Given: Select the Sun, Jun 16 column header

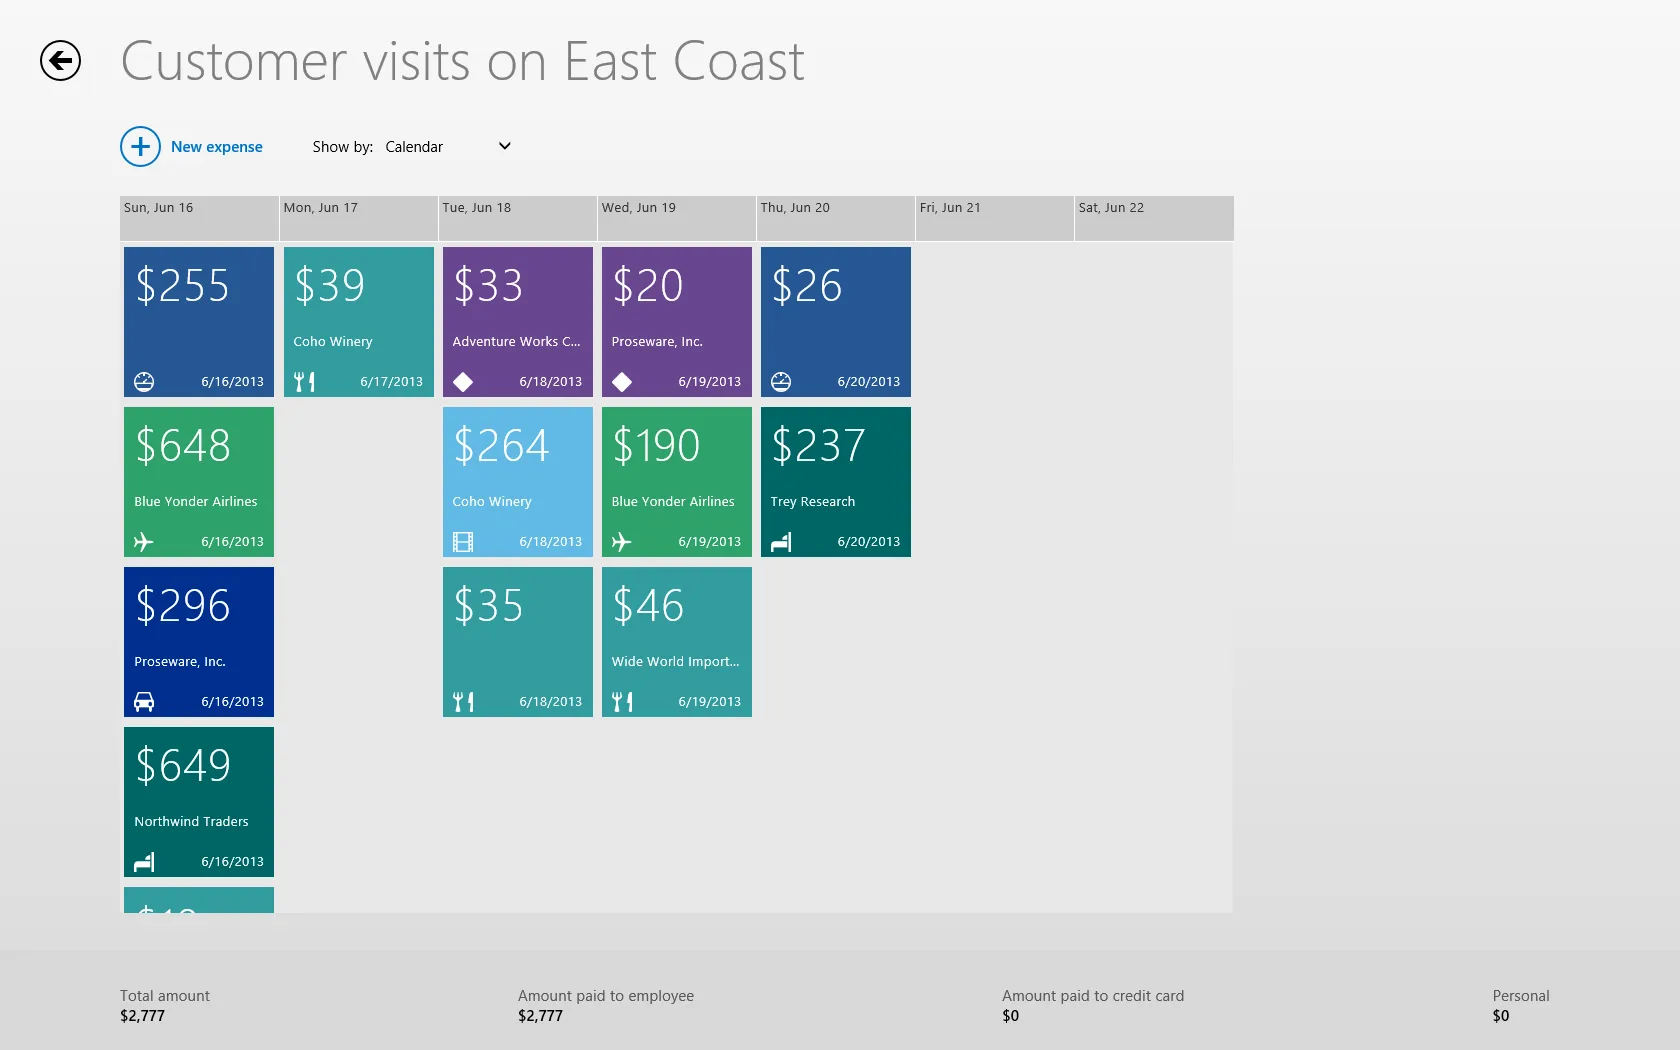Looking at the screenshot, I should point(199,218).
